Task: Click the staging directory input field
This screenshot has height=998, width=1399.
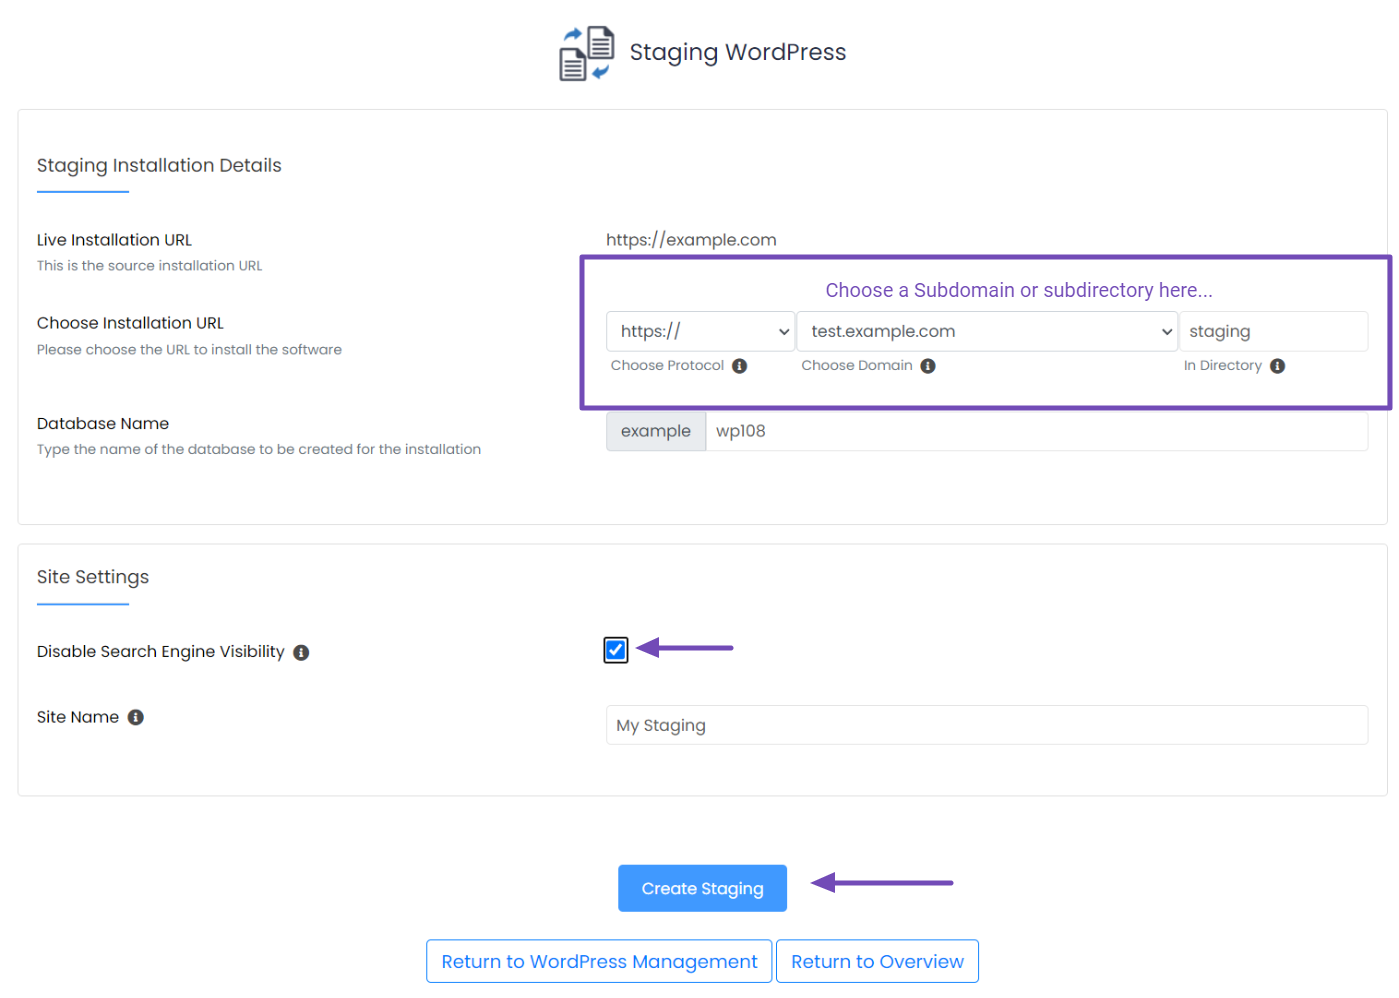Action: (1273, 331)
